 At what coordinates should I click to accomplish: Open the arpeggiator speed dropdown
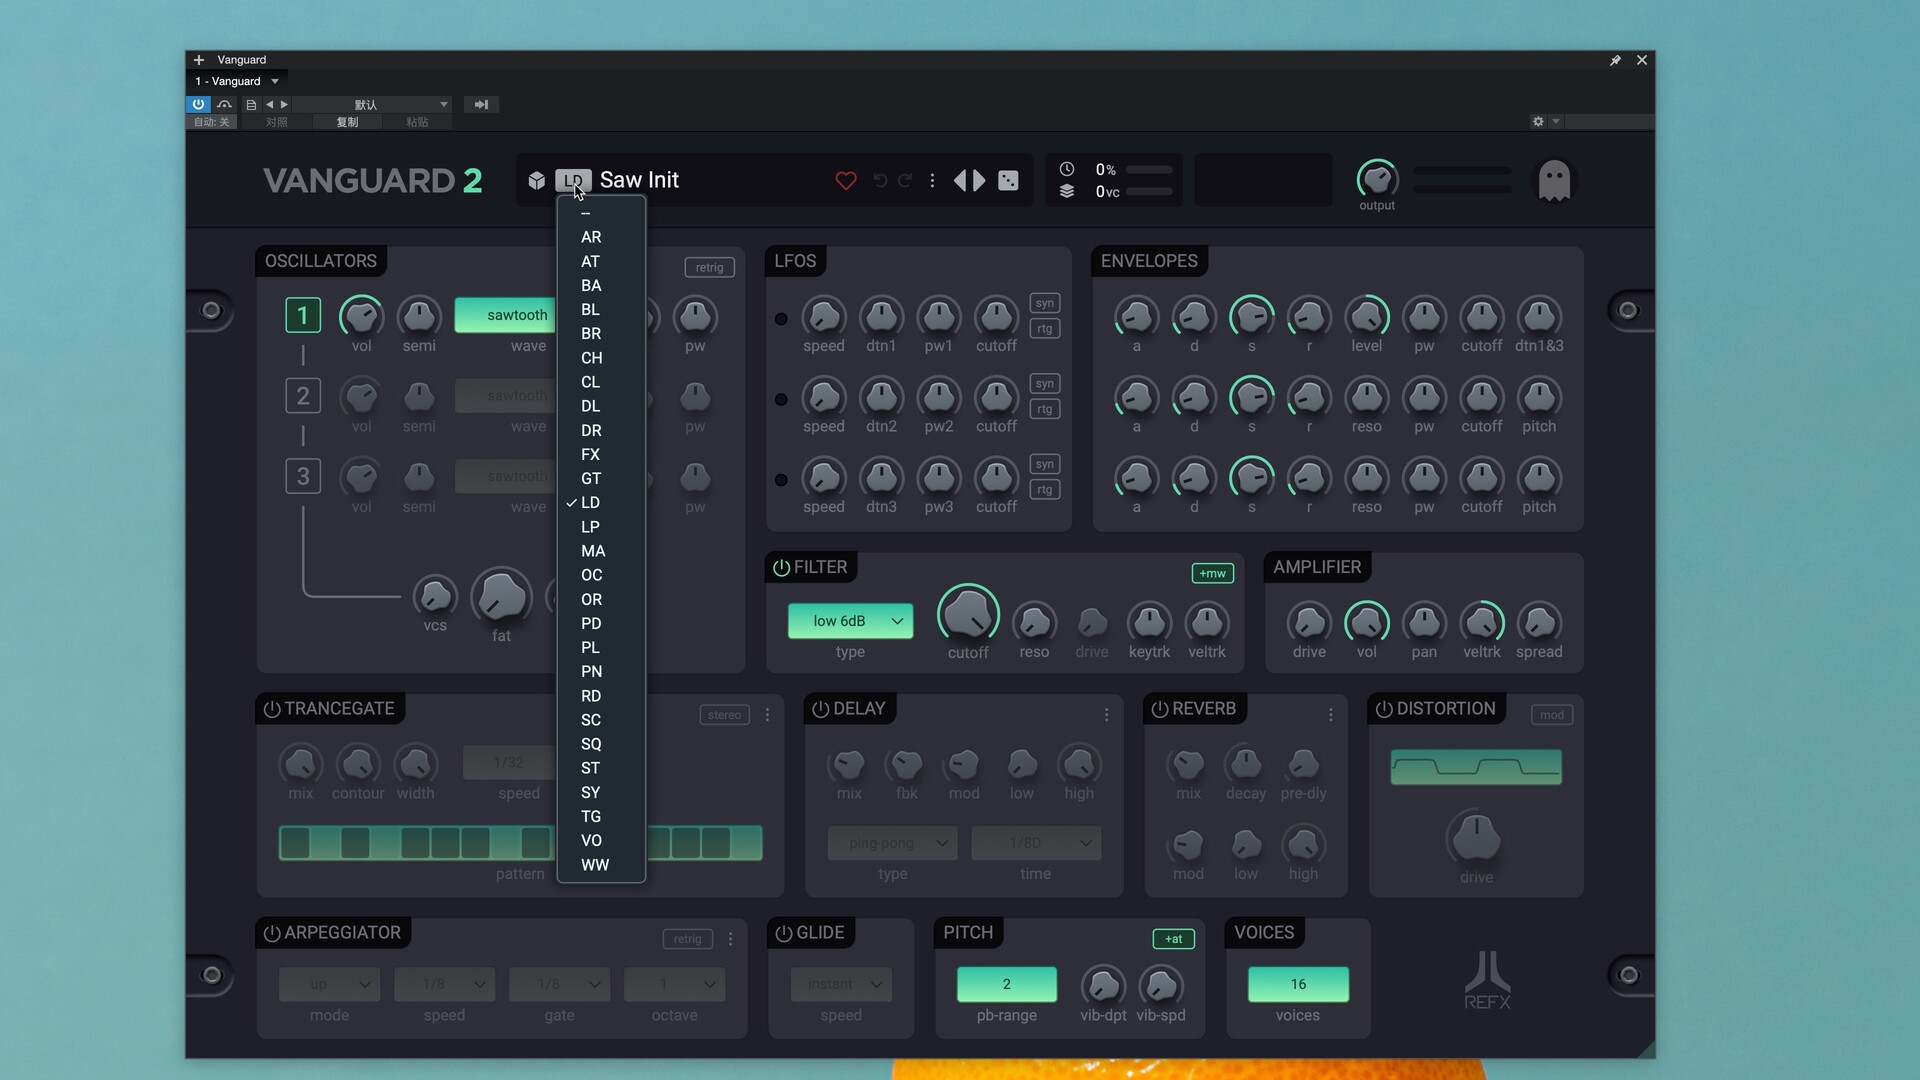[444, 984]
